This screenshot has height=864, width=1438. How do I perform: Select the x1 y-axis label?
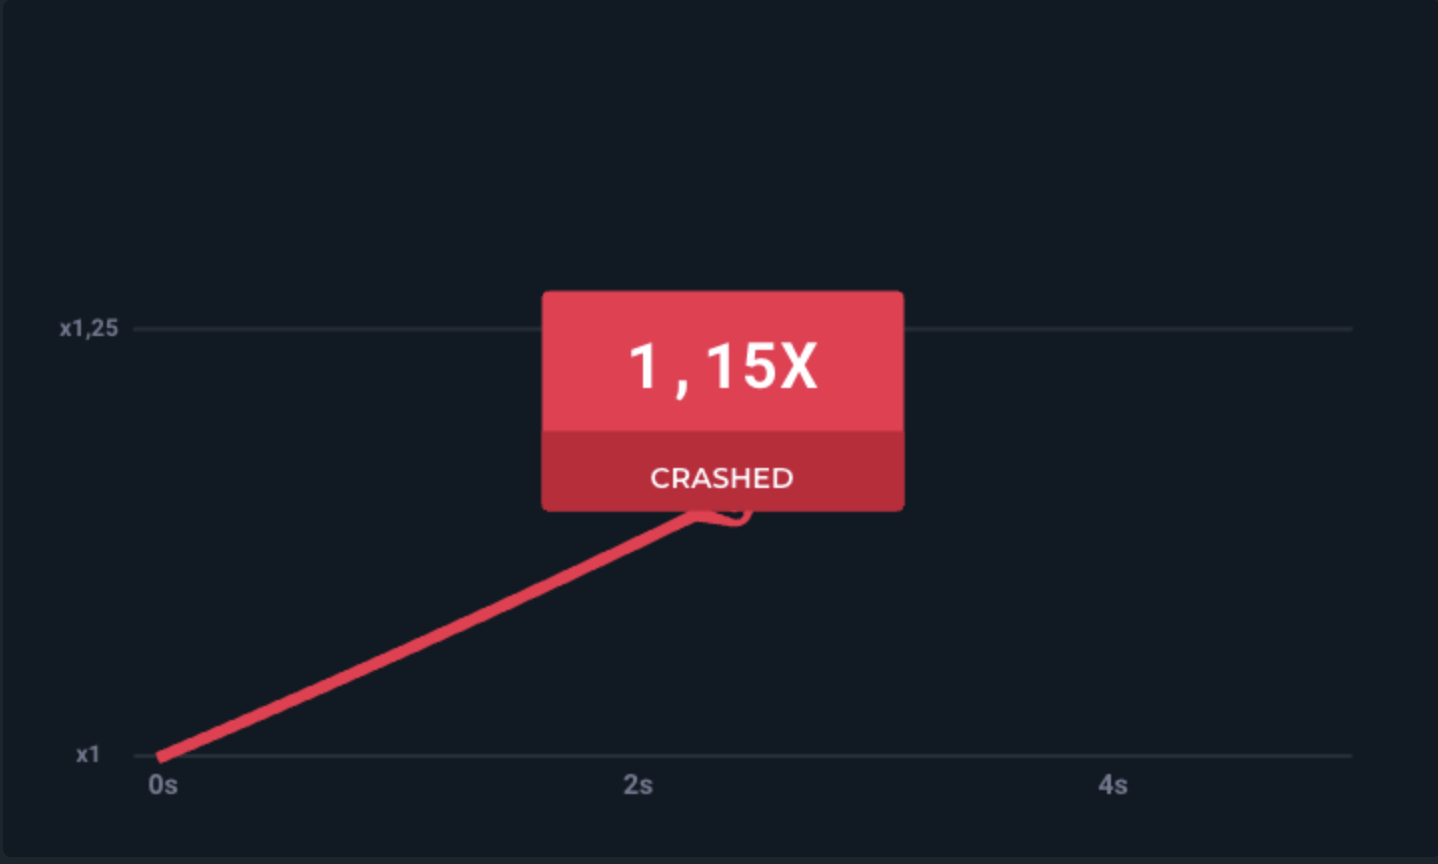pyautogui.click(x=88, y=755)
